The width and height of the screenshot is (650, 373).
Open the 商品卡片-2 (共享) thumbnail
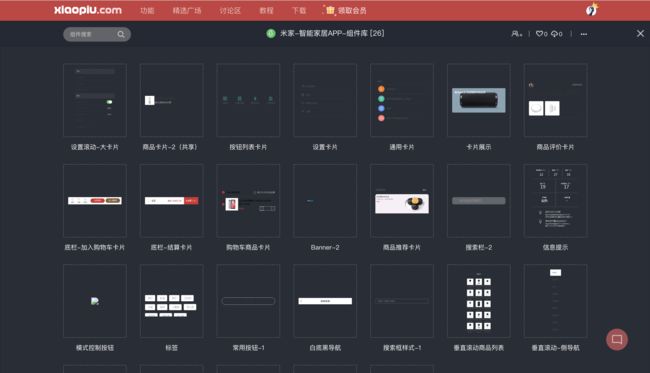coord(172,100)
